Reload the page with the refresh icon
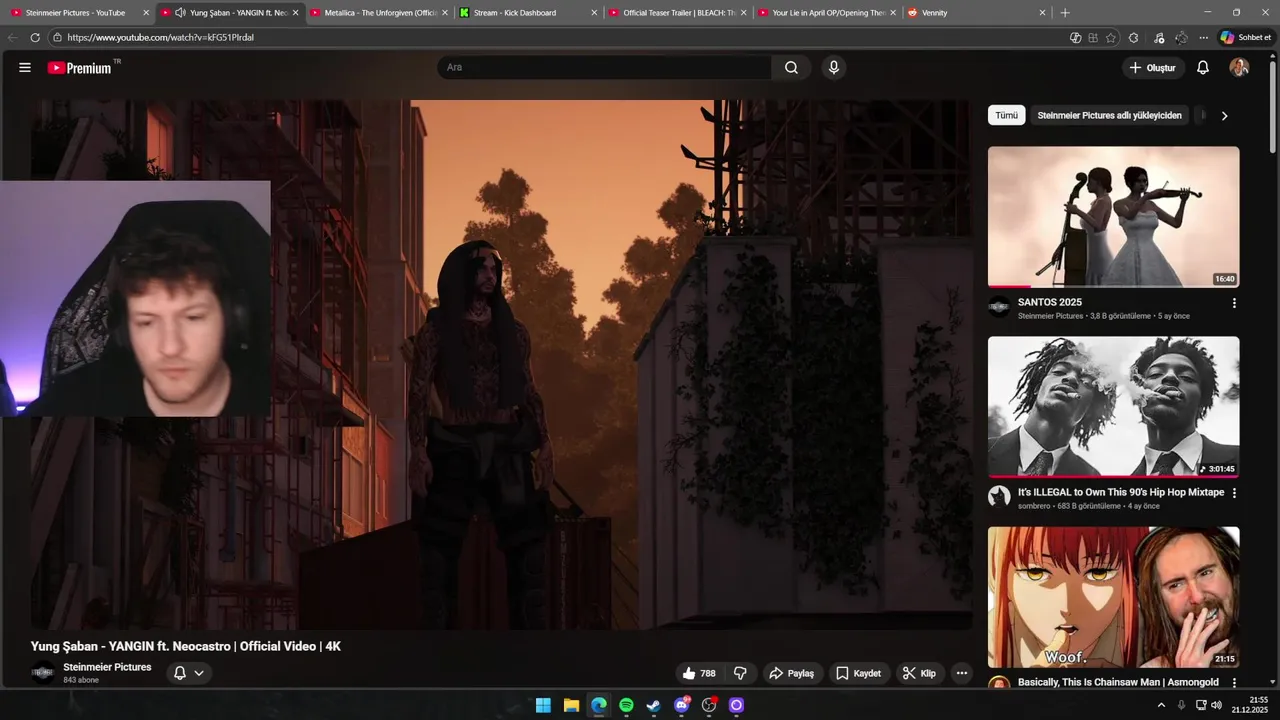 (x=35, y=37)
